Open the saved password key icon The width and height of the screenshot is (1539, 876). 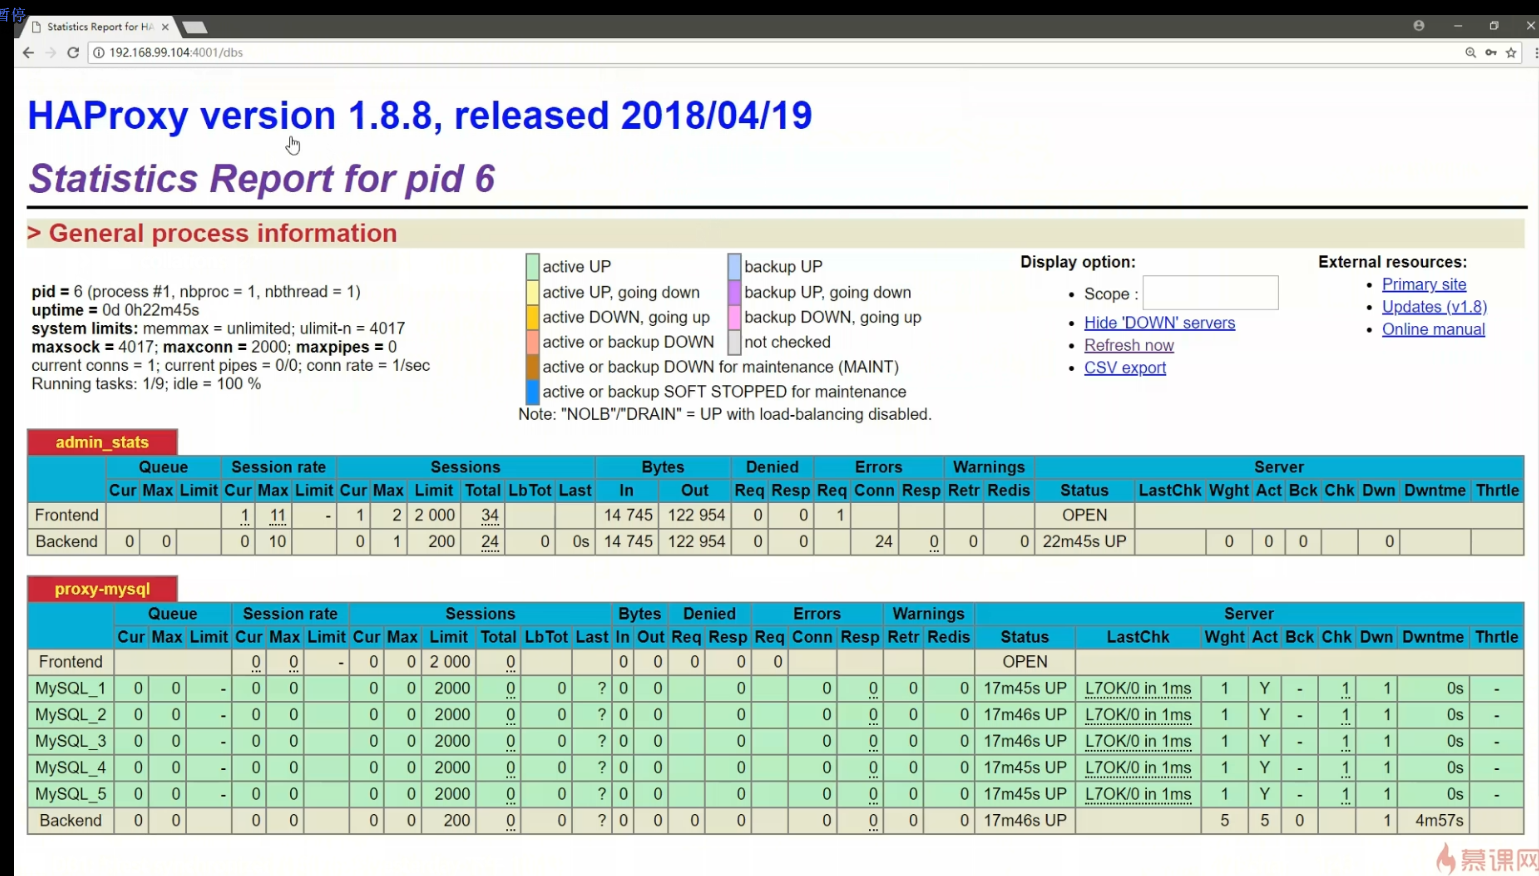(x=1491, y=52)
